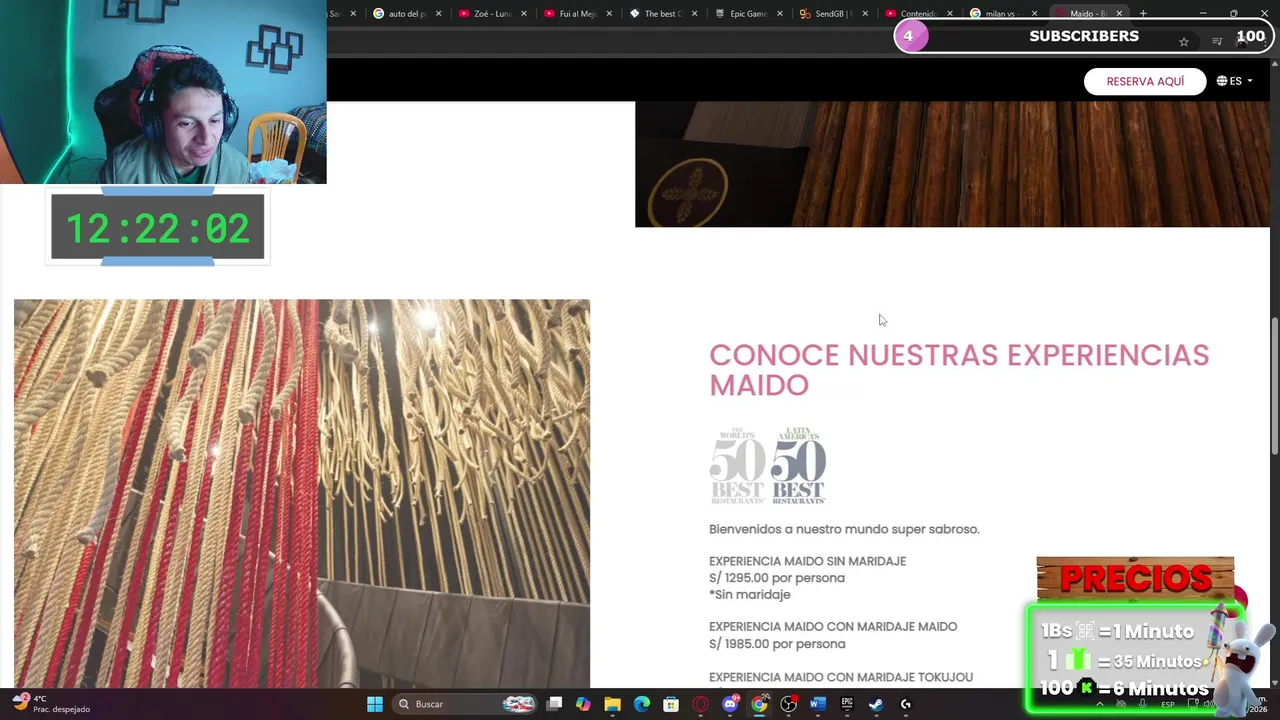Open OBS Studio from the taskbar
This screenshot has height=720, width=1280.
[788, 704]
